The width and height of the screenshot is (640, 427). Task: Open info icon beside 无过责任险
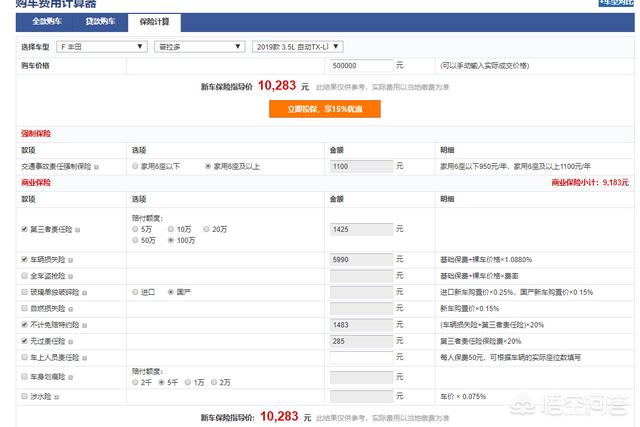(x=71, y=342)
